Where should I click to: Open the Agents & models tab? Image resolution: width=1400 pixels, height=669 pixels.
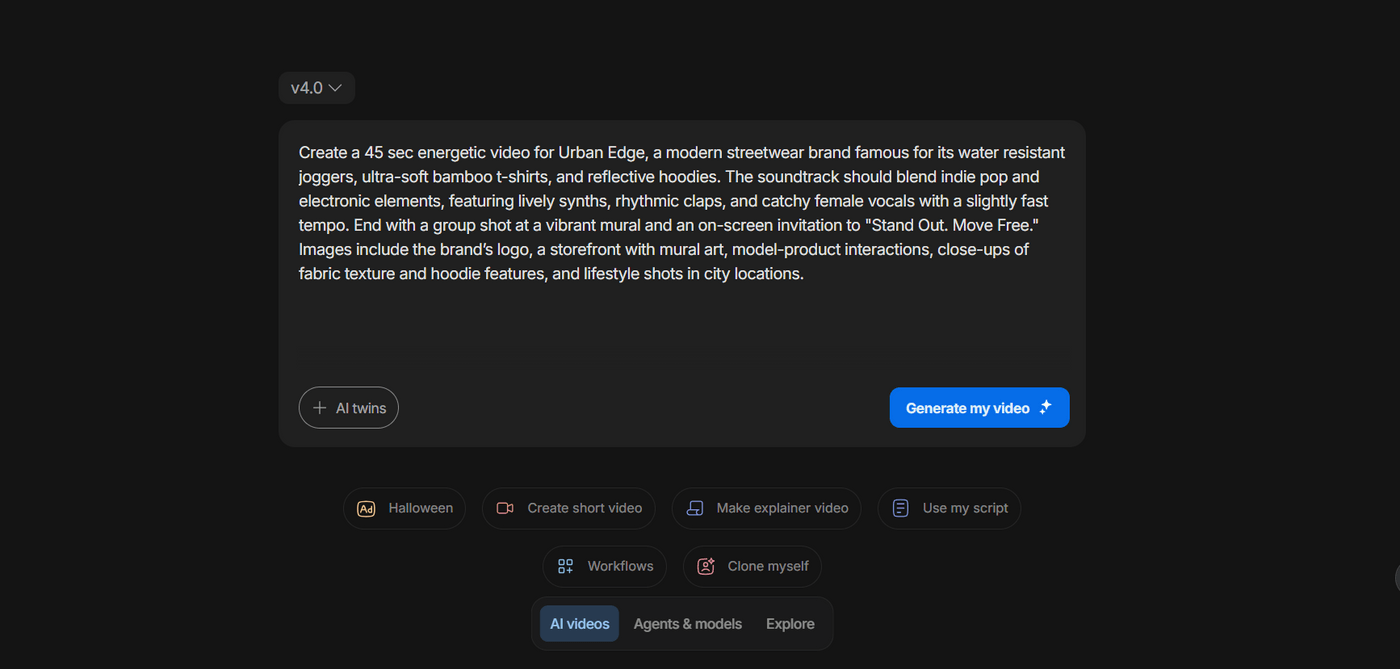click(688, 624)
